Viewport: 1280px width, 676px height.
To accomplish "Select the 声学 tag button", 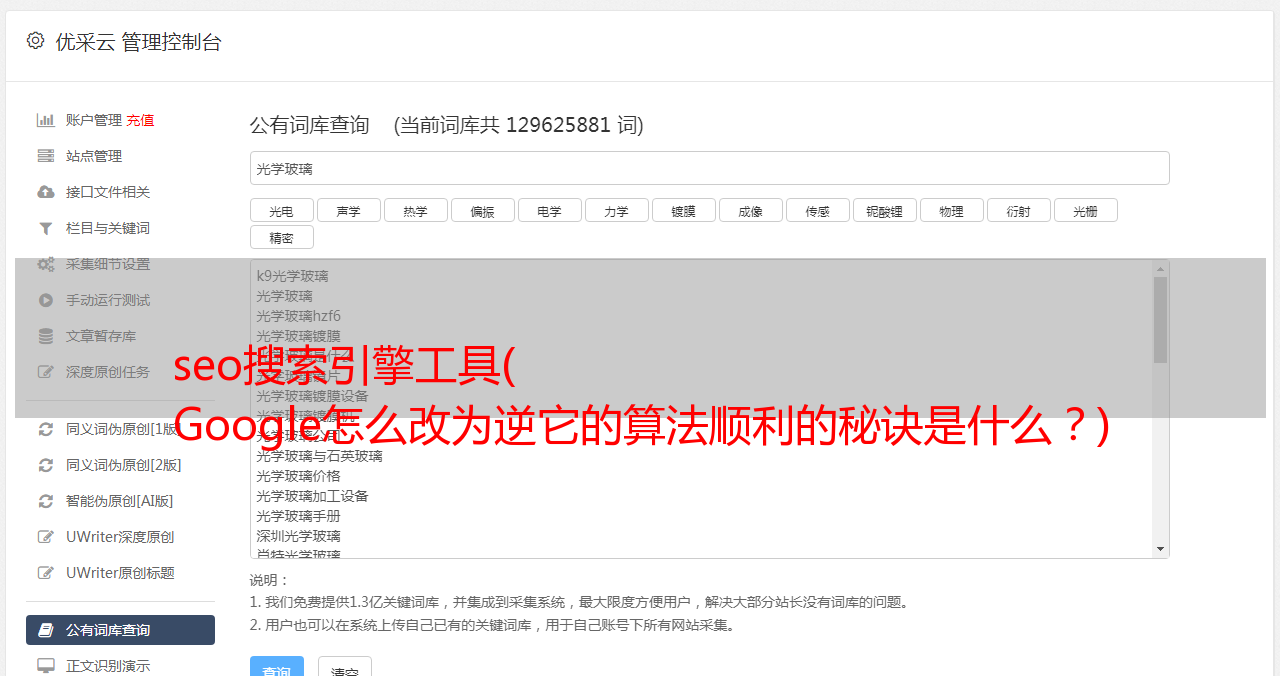I will pos(348,210).
